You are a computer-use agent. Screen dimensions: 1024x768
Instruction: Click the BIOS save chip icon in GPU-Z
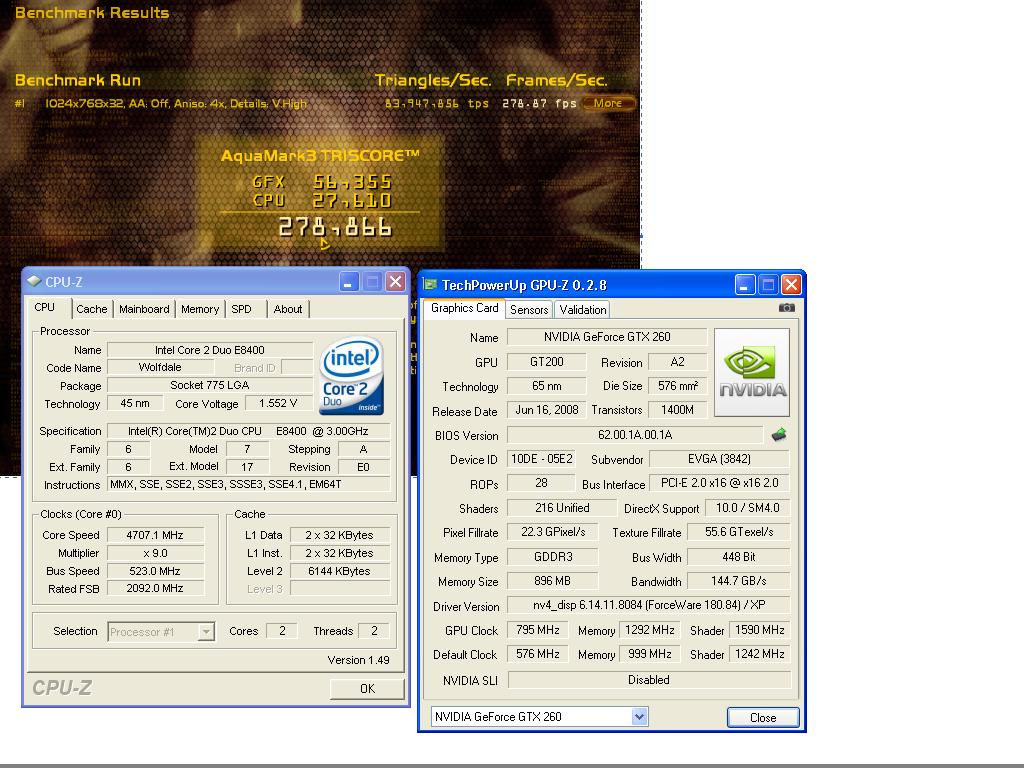778,435
